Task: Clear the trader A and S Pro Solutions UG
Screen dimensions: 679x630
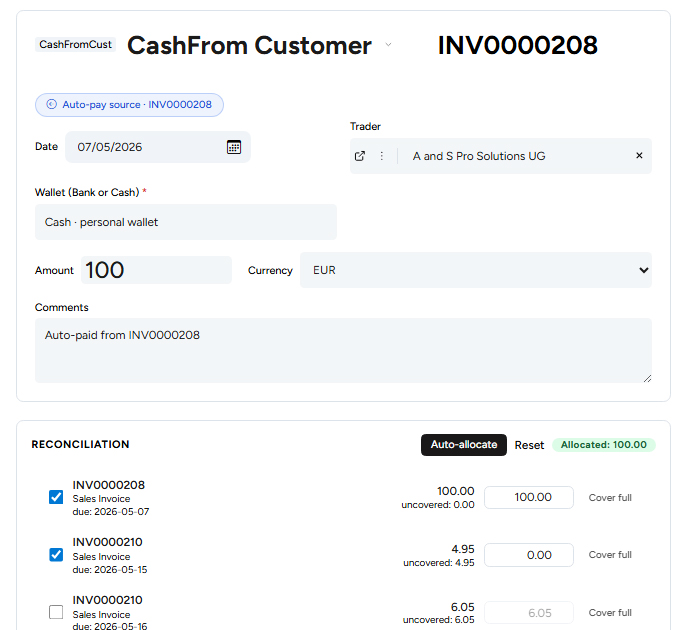Action: pos(639,155)
